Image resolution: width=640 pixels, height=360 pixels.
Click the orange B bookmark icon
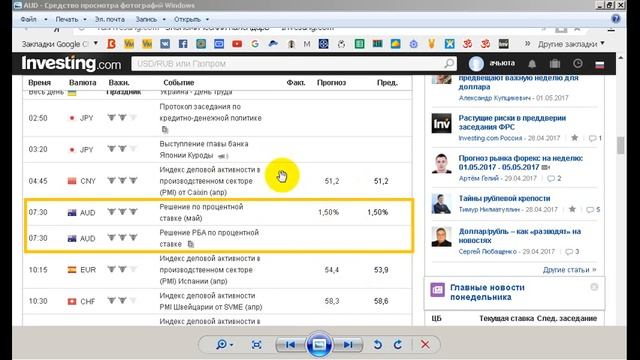tap(111, 44)
